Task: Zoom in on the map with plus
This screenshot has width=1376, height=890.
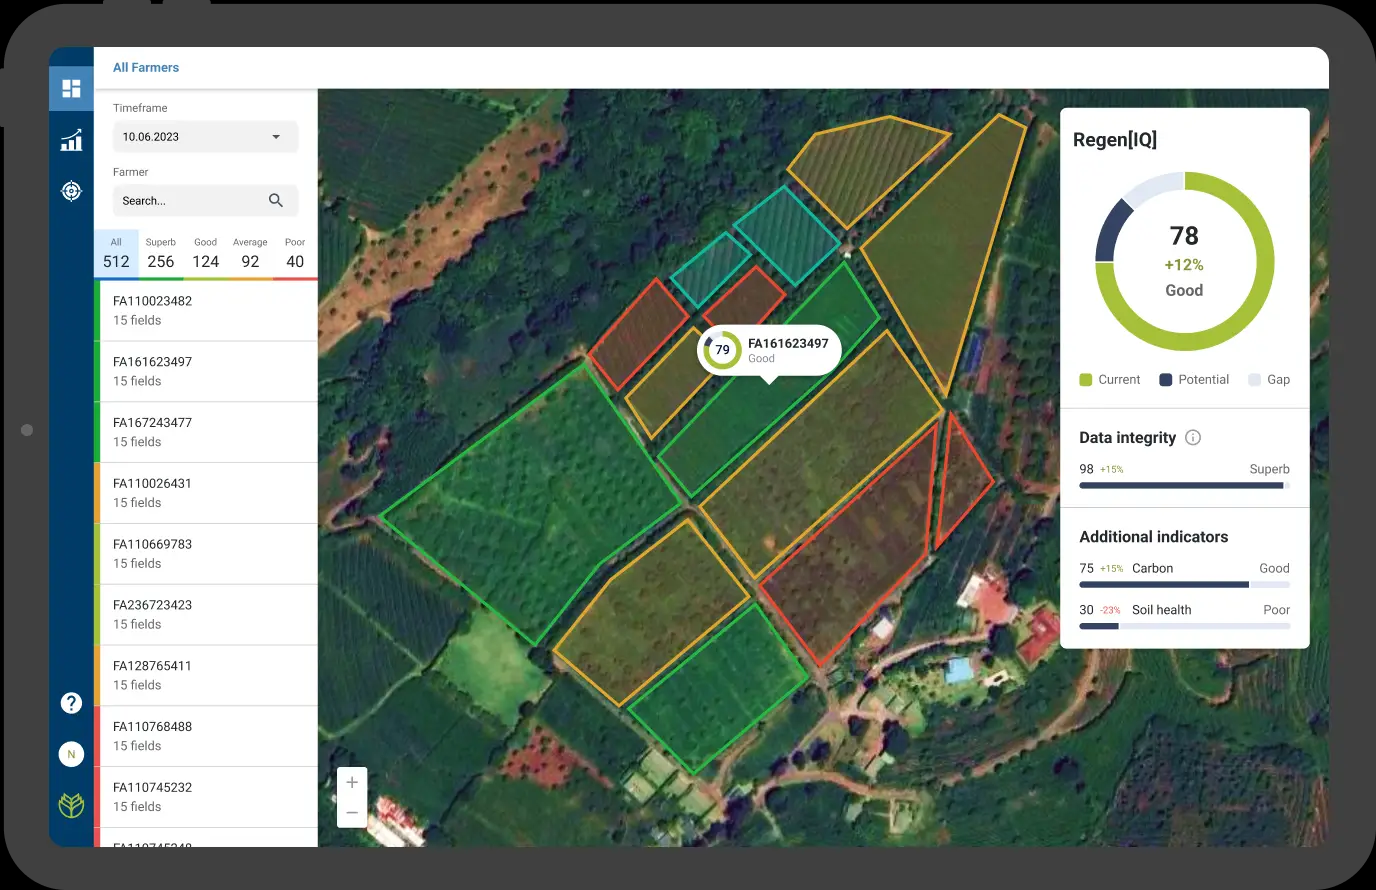Action: point(352,782)
